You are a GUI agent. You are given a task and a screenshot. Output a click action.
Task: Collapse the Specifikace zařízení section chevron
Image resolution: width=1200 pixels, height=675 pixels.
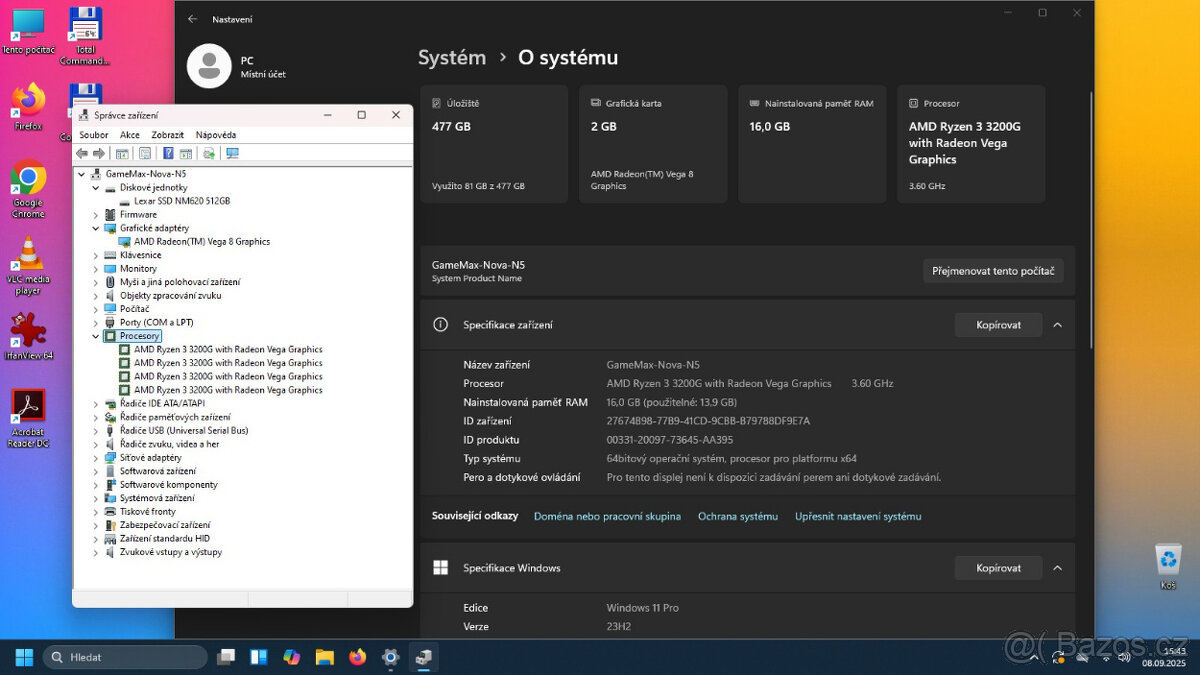pyautogui.click(x=1057, y=324)
